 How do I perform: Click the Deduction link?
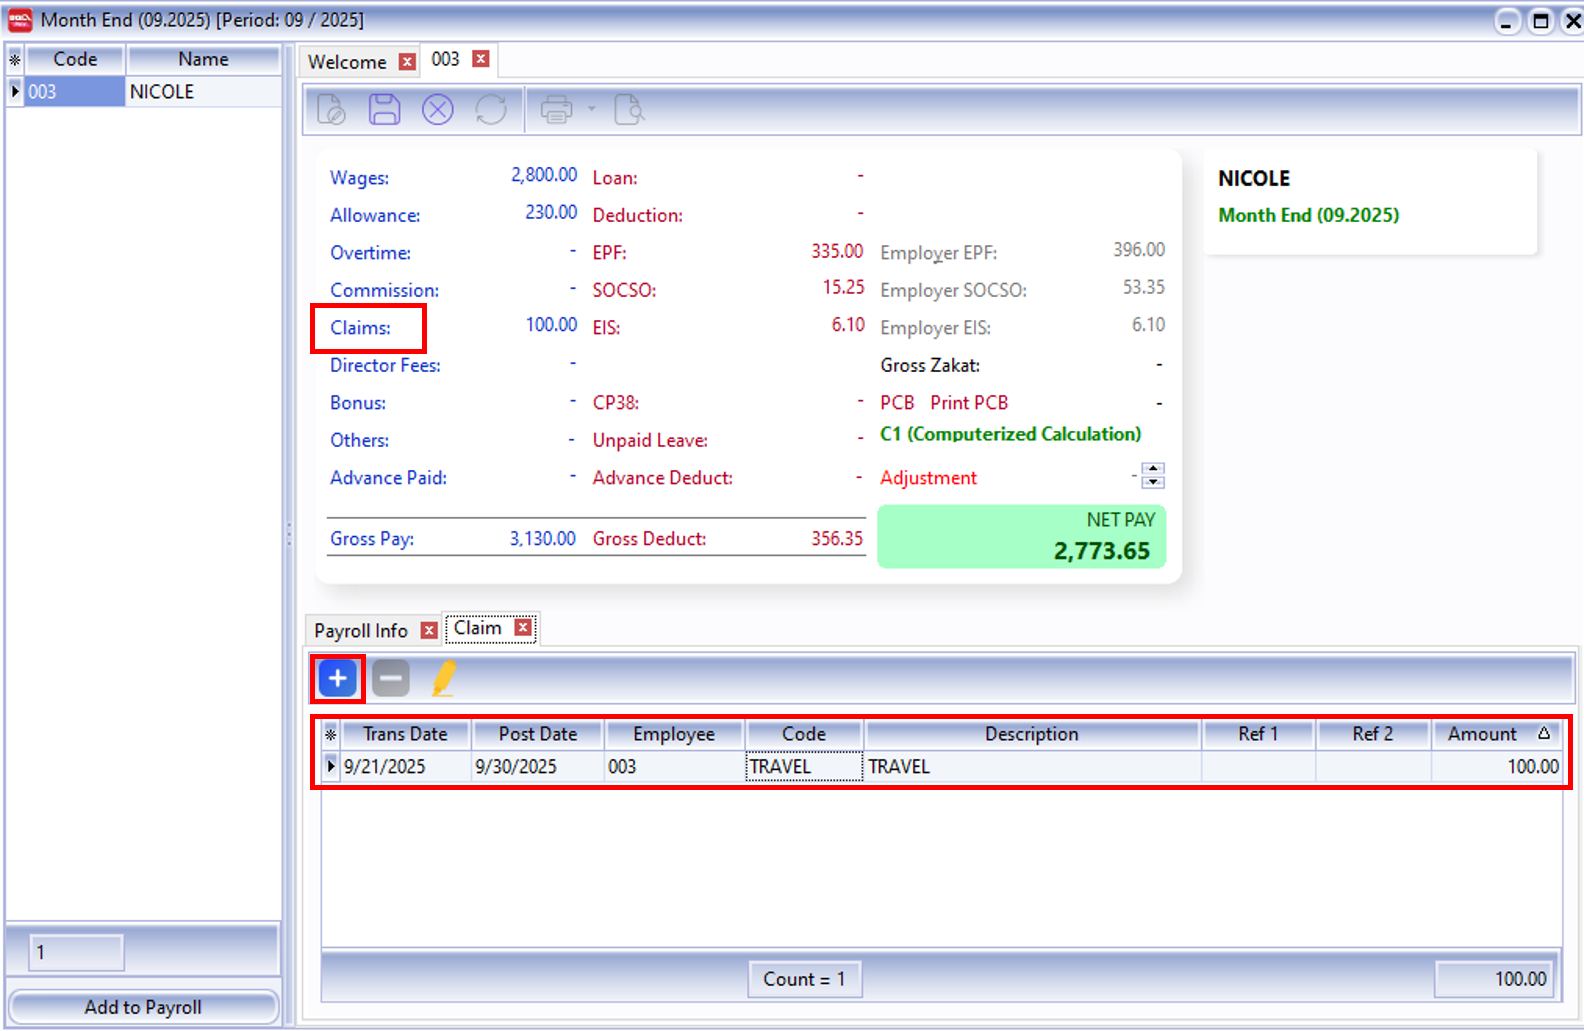(x=638, y=215)
